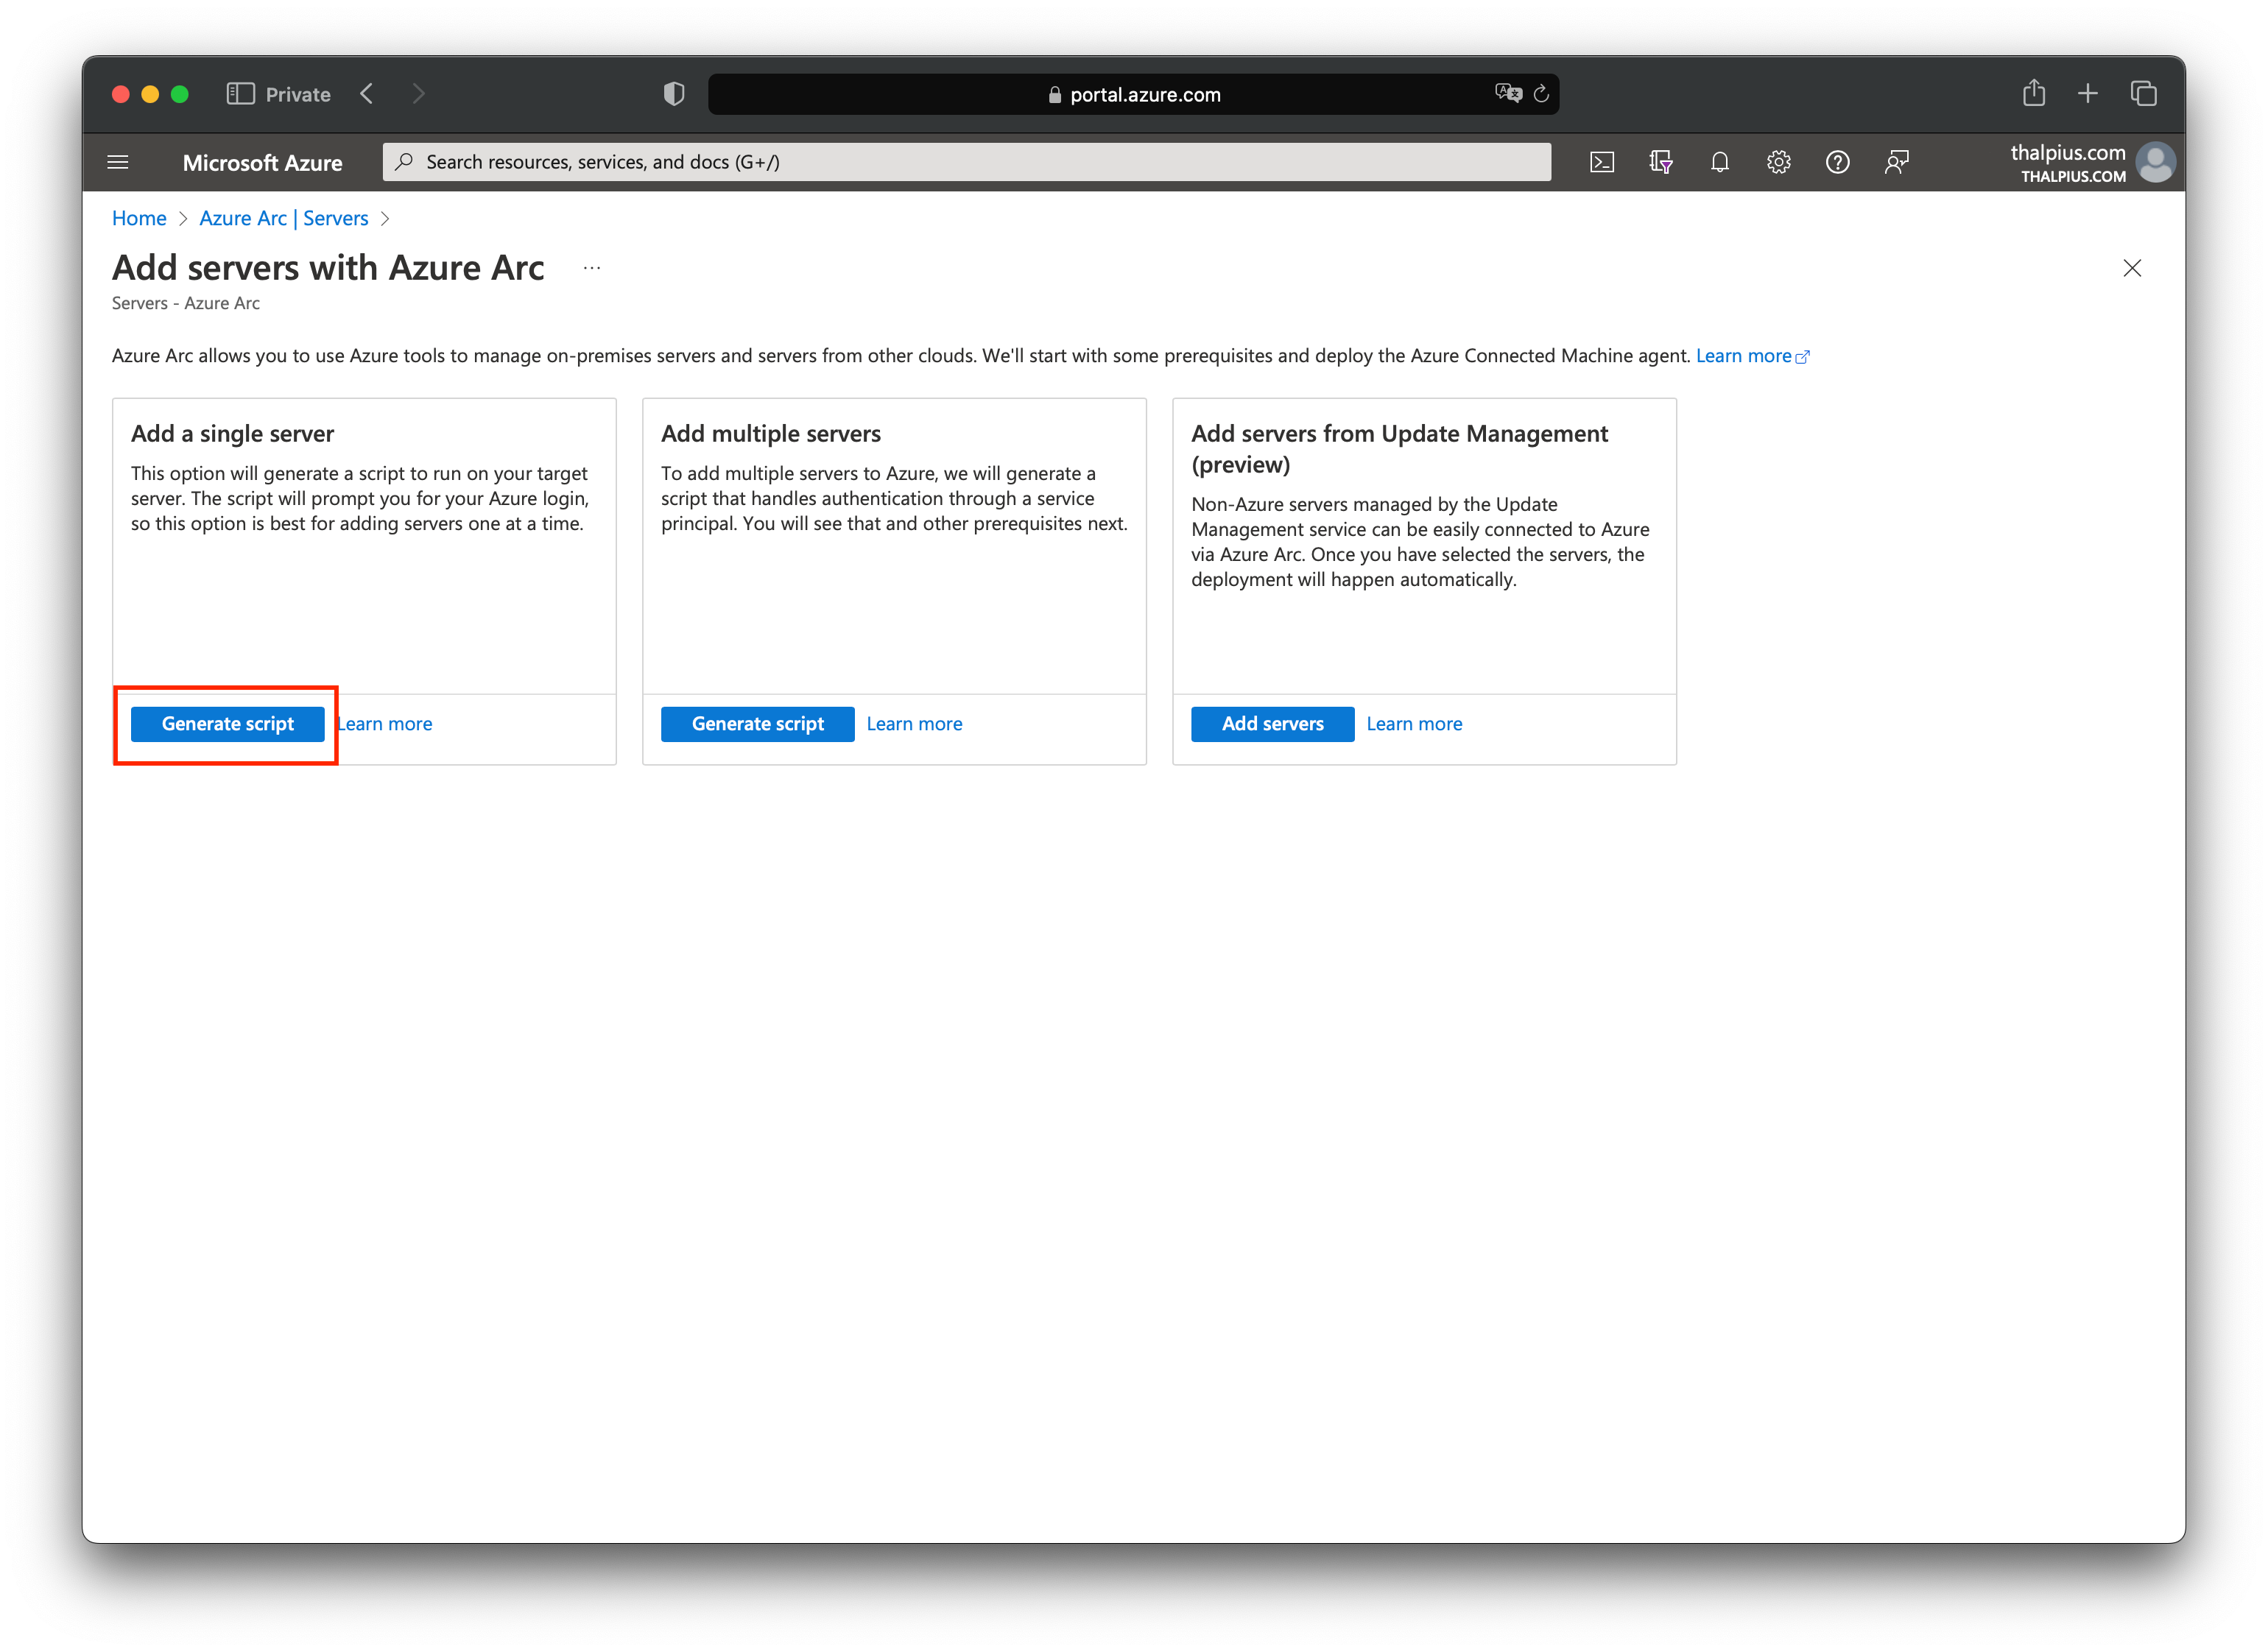Screen dimensions: 2268x1652
Task: Open portal settings gear
Action: [x=1778, y=162]
